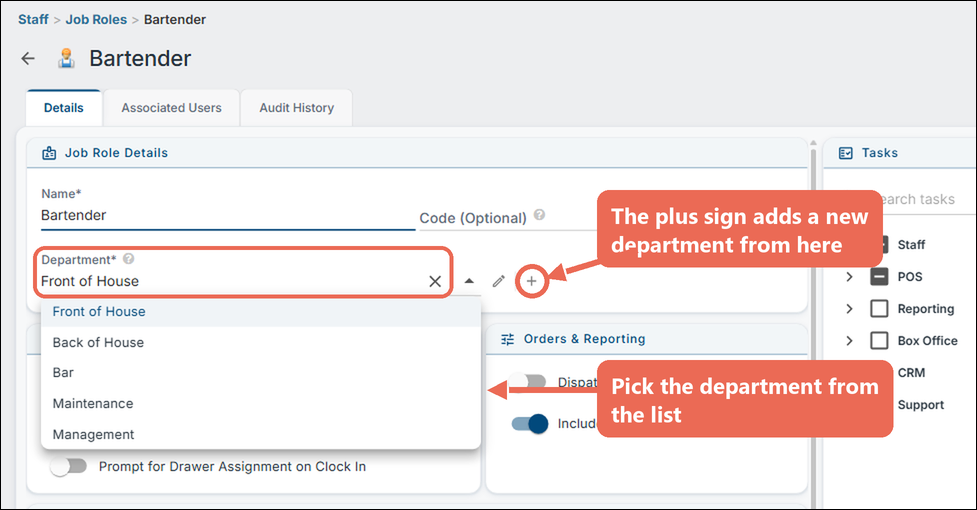This screenshot has height=510, width=977.
Task: Click the Job Role Details section heading
Action: [116, 153]
